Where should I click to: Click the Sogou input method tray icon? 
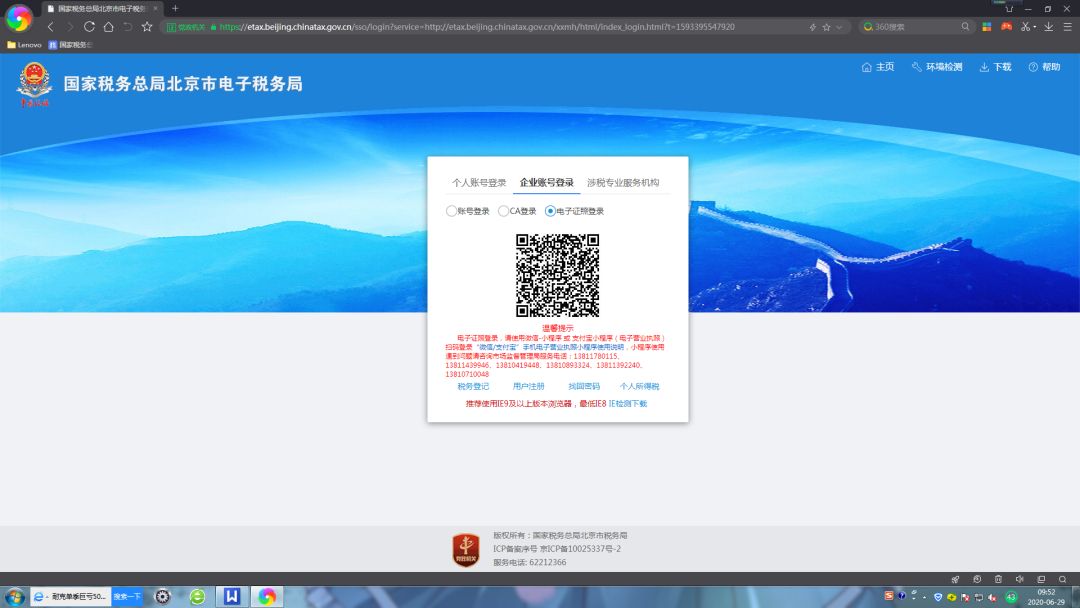(889, 596)
